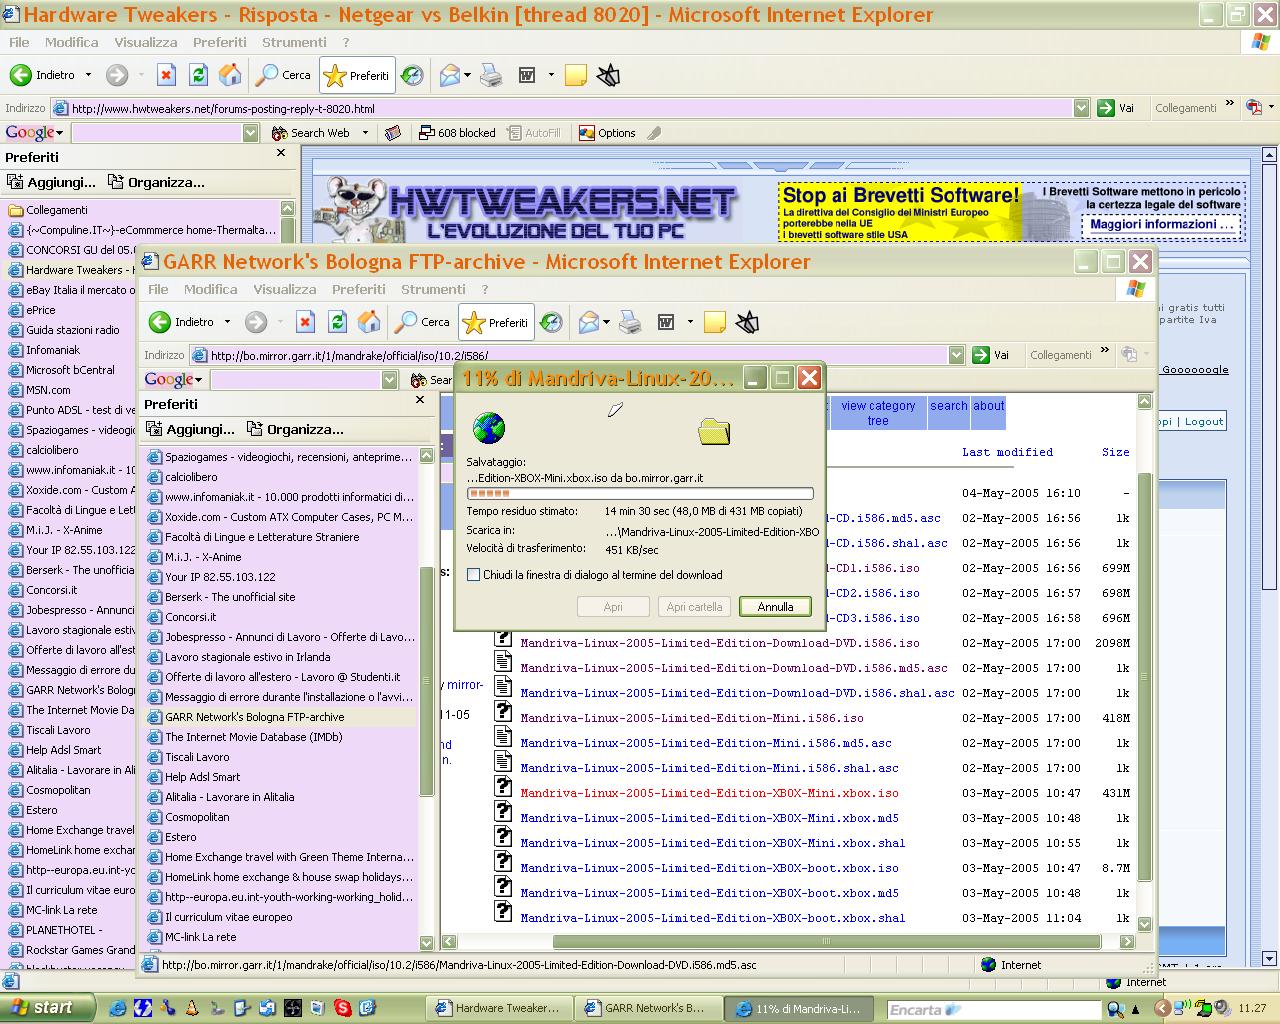Click yellow note icon in GARR window toolbar
Image resolution: width=1280 pixels, height=1024 pixels.
(x=714, y=322)
